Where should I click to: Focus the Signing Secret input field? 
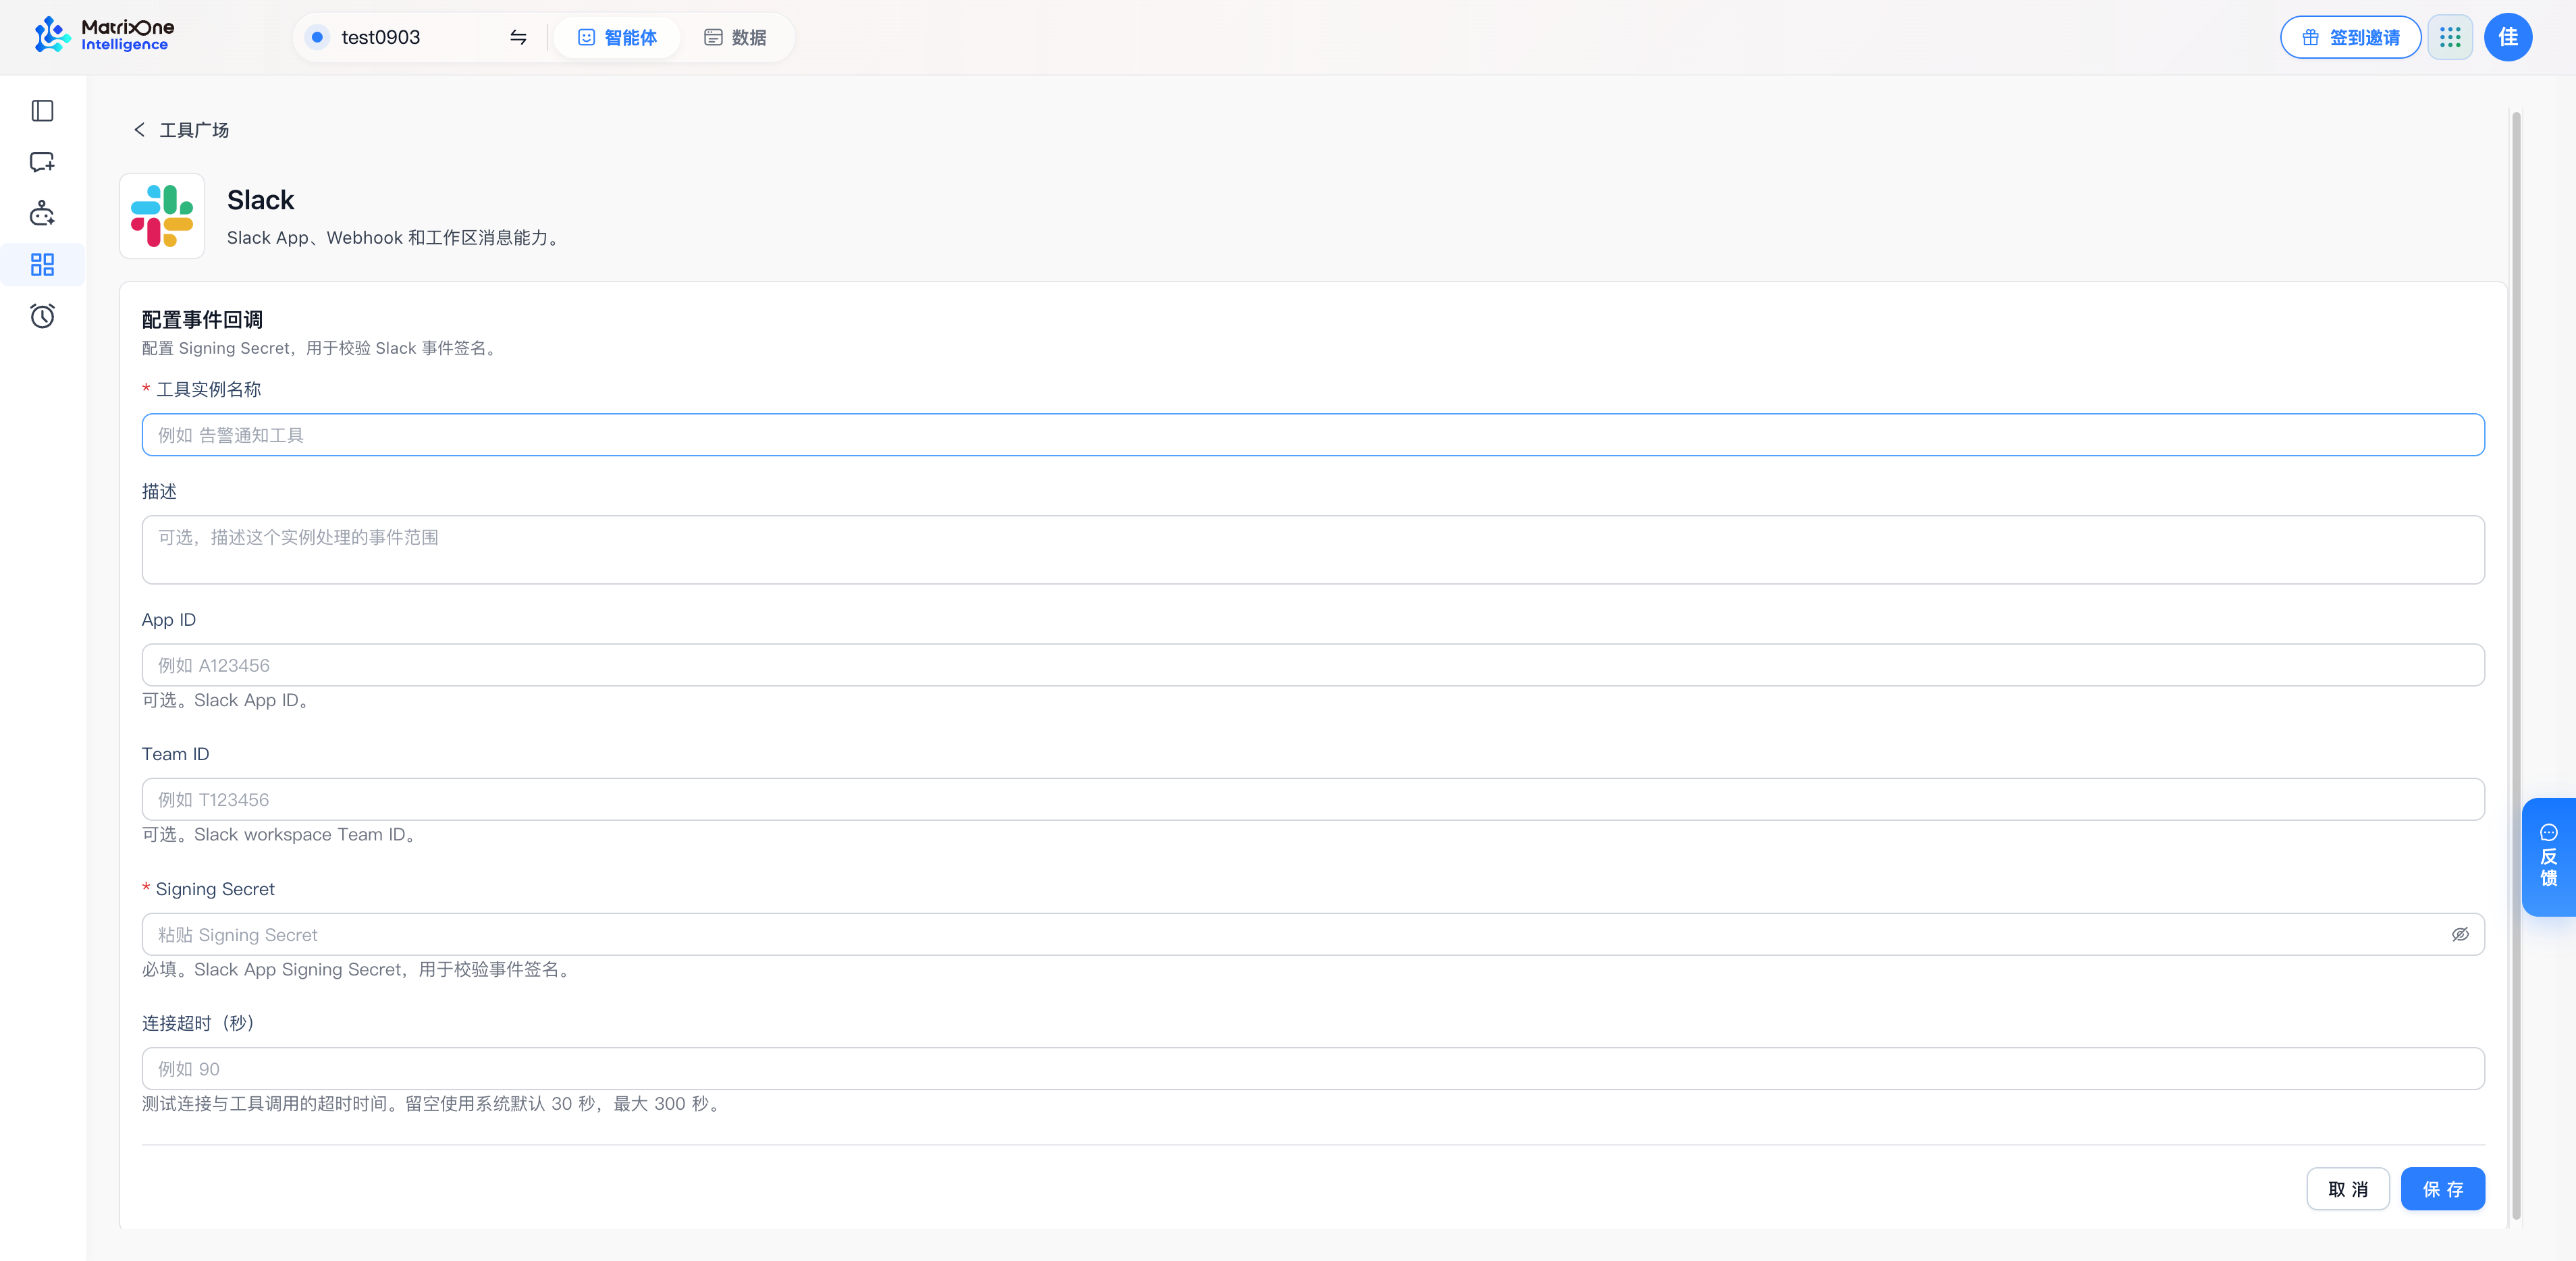(1313, 934)
